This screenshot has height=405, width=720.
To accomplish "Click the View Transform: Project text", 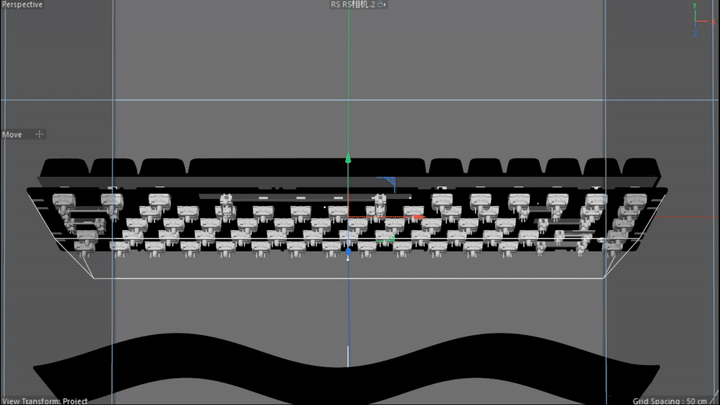I will [x=45, y=401].
